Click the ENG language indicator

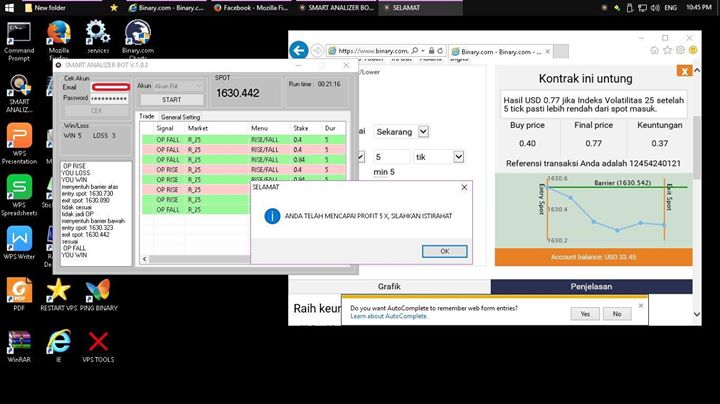tap(670, 8)
